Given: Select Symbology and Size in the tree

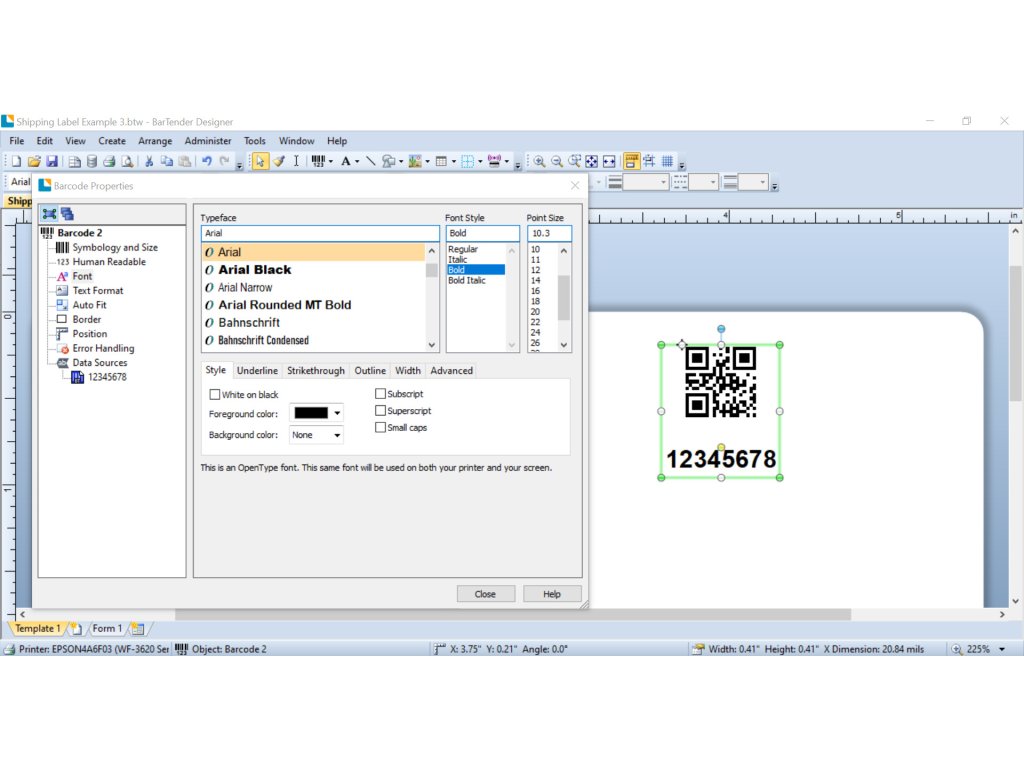Looking at the screenshot, I should tap(115, 248).
